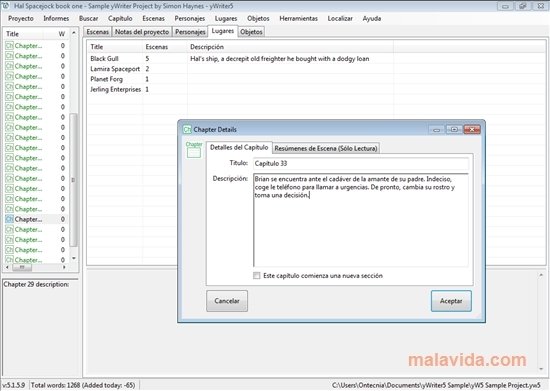550x391 pixels.
Task: Click the Chapter Details dialog title icon
Action: [x=187, y=129]
